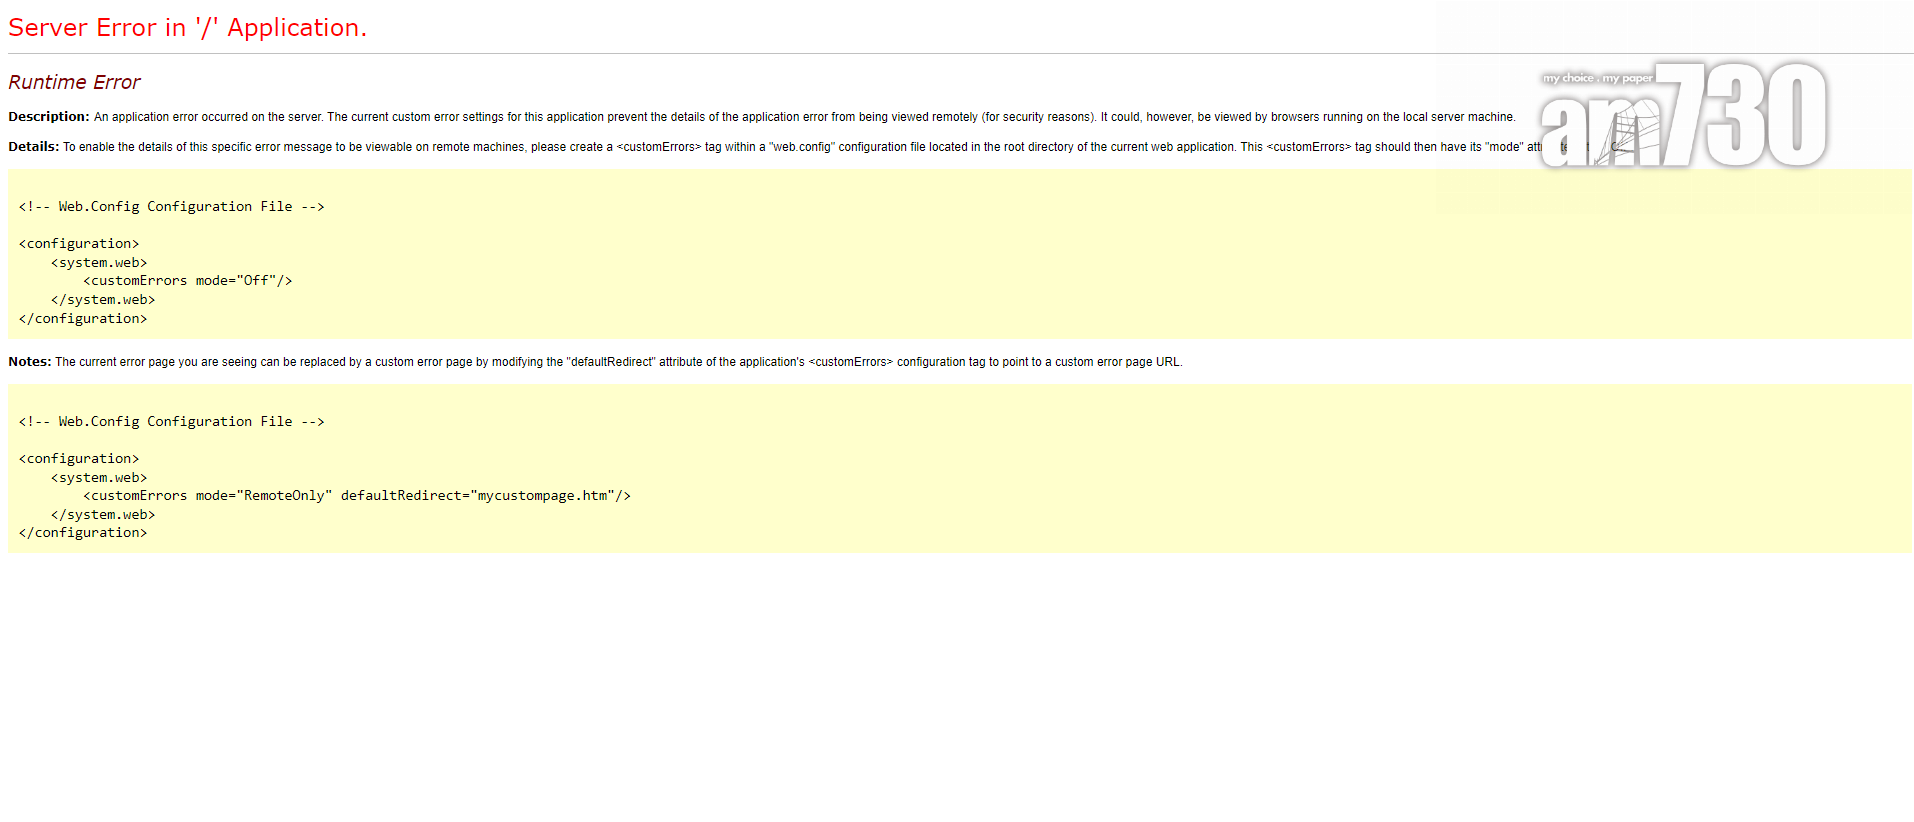Click the 'Runtime Error' subheading
The image size is (1914, 822).
74,82
